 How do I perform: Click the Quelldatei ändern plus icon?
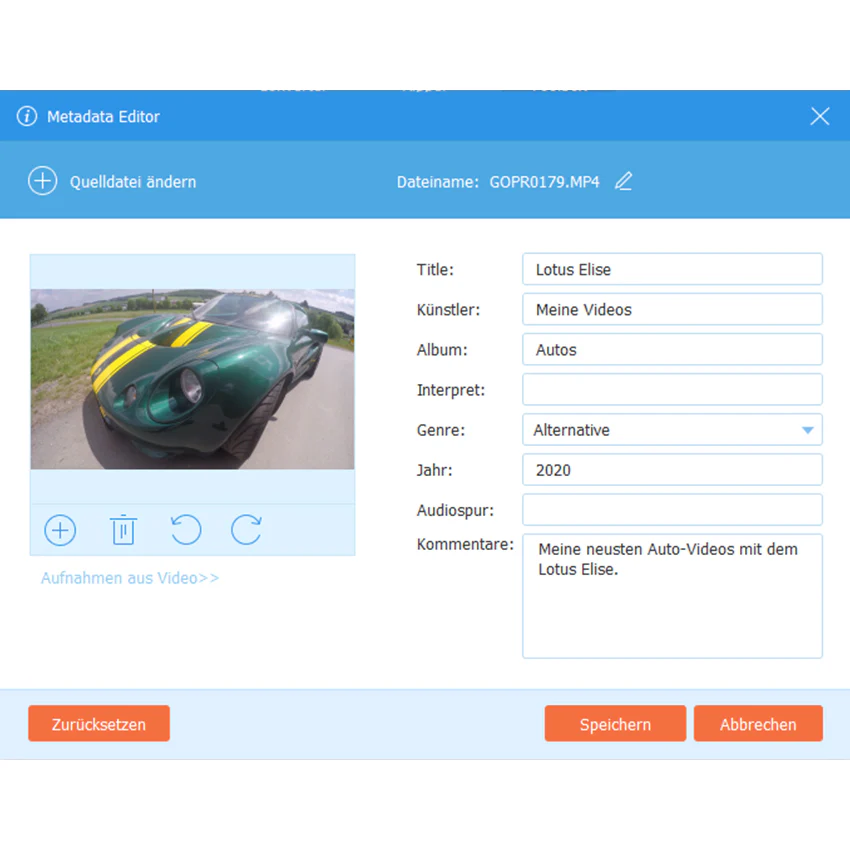[x=42, y=181]
